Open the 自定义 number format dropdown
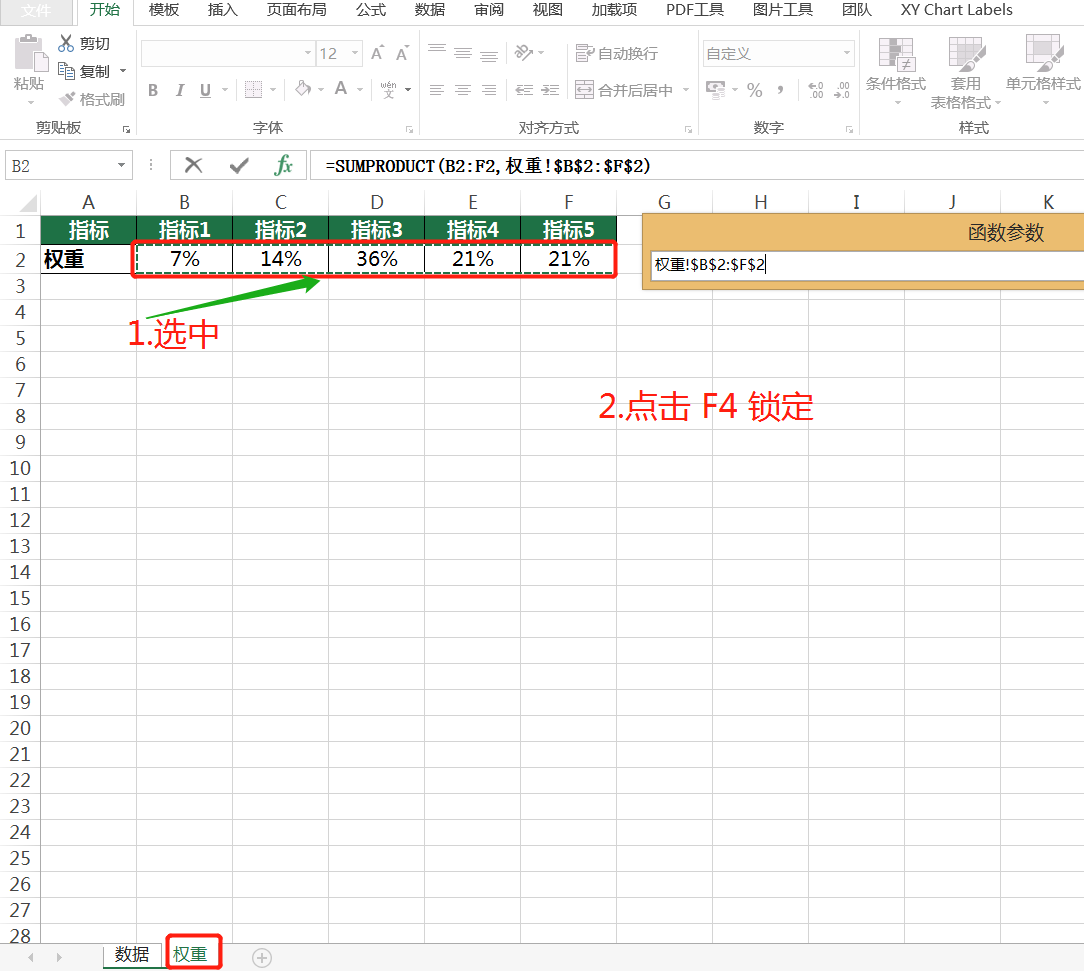 (x=847, y=53)
